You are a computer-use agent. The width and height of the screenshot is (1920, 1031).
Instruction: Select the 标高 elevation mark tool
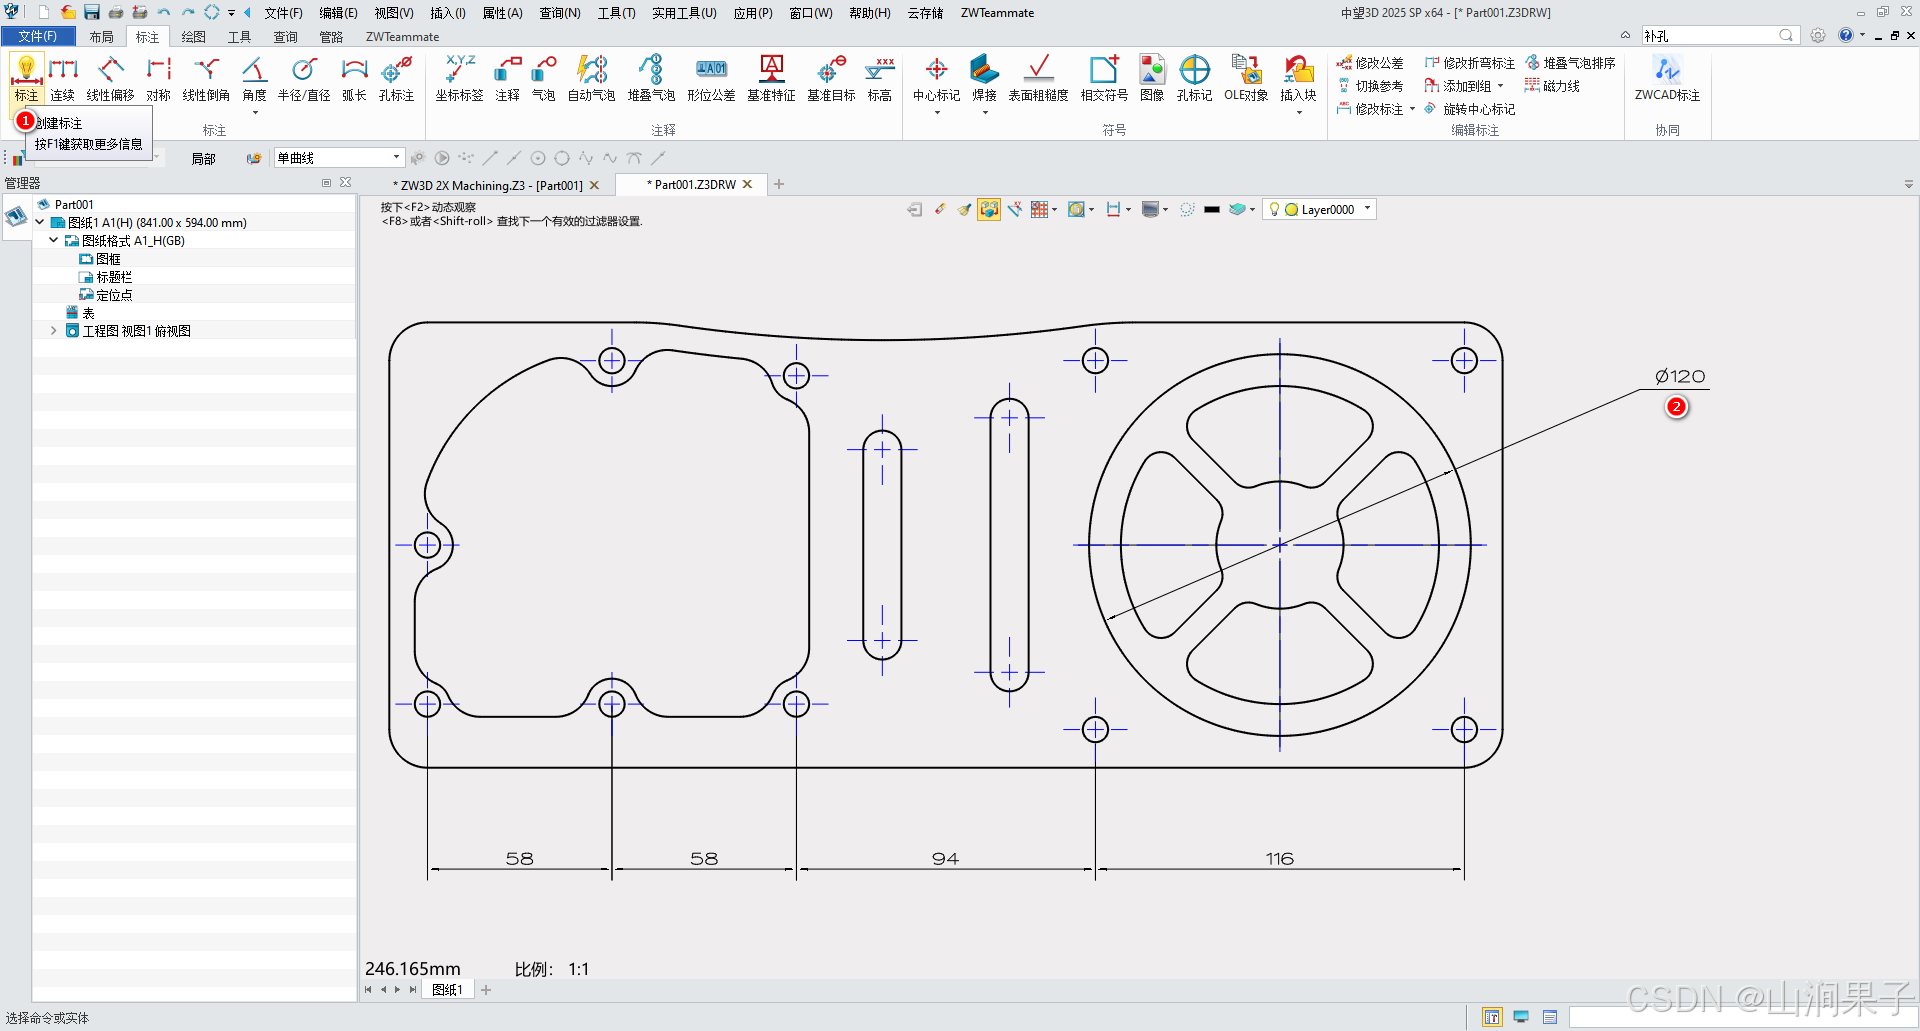click(879, 79)
